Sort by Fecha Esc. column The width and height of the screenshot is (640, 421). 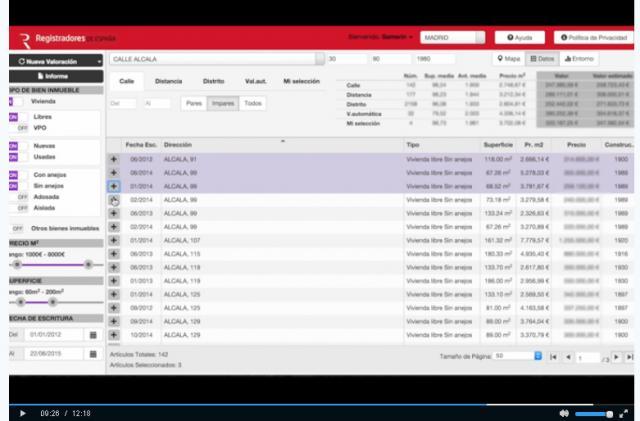click(x=141, y=145)
